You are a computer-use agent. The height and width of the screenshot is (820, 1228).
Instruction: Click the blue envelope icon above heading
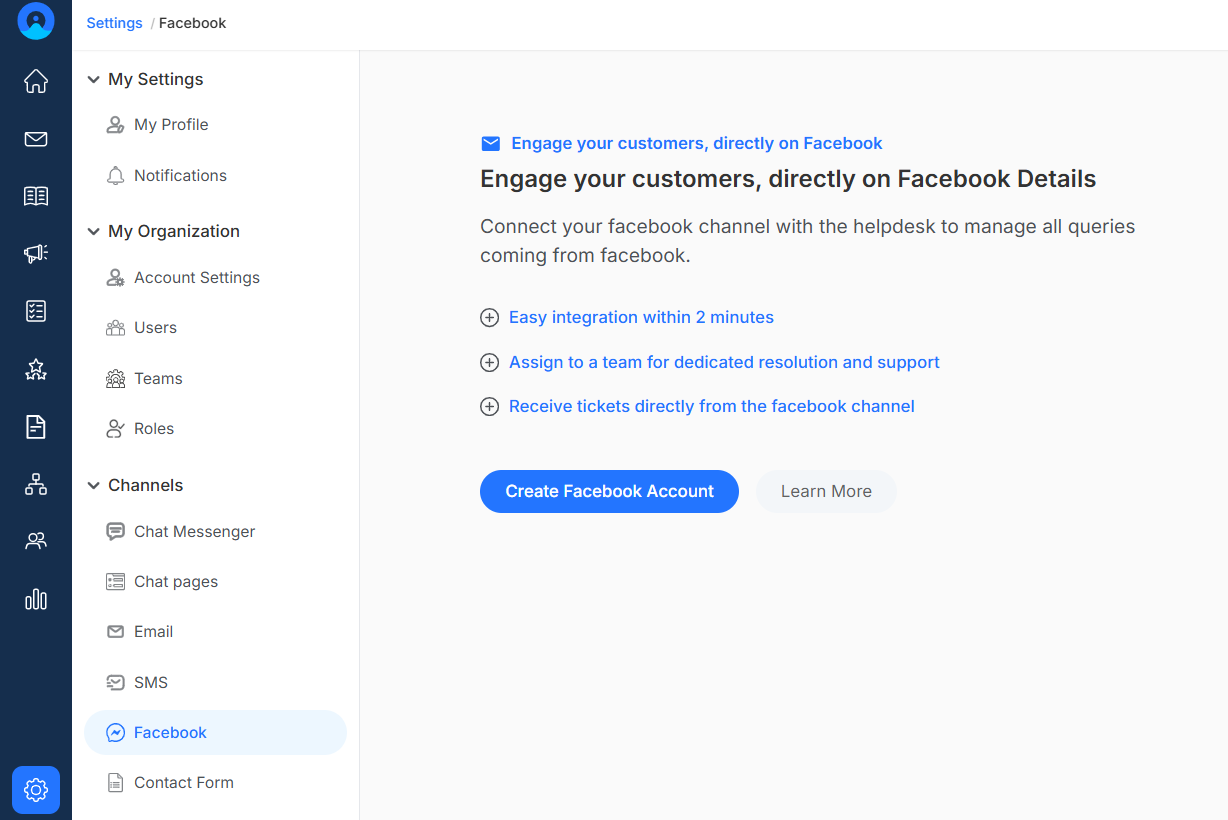[491, 144]
